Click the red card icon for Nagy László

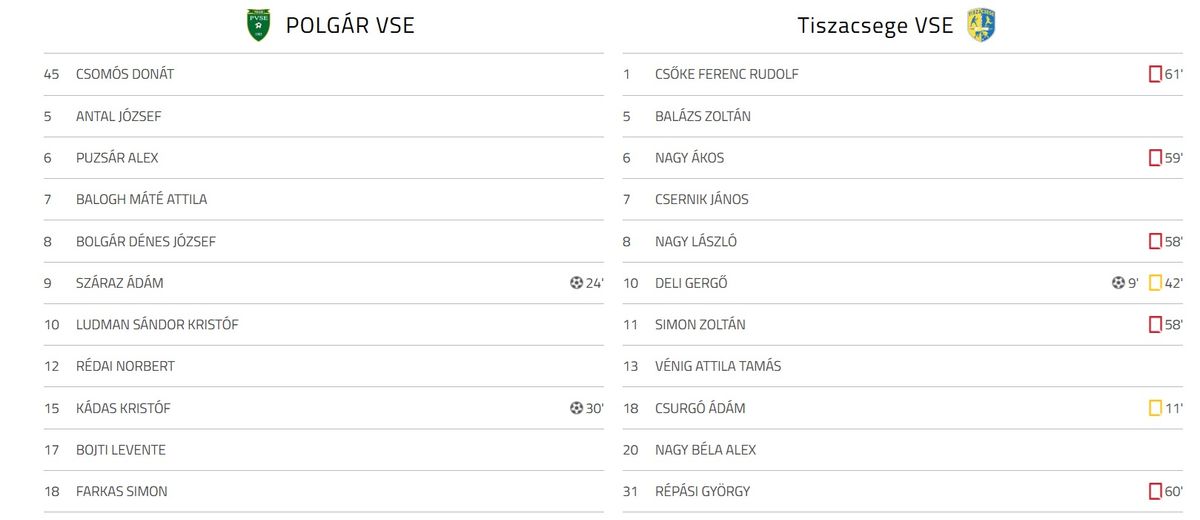coord(1155,241)
